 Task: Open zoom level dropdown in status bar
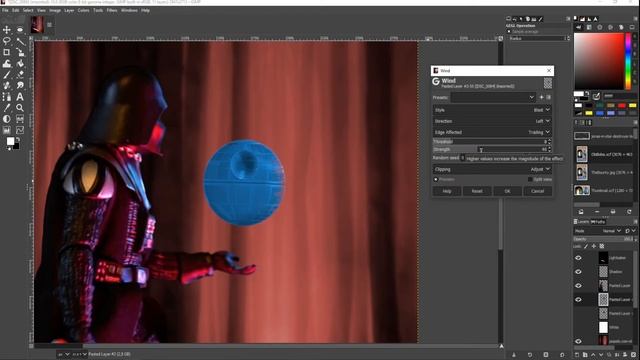[x=79, y=354]
